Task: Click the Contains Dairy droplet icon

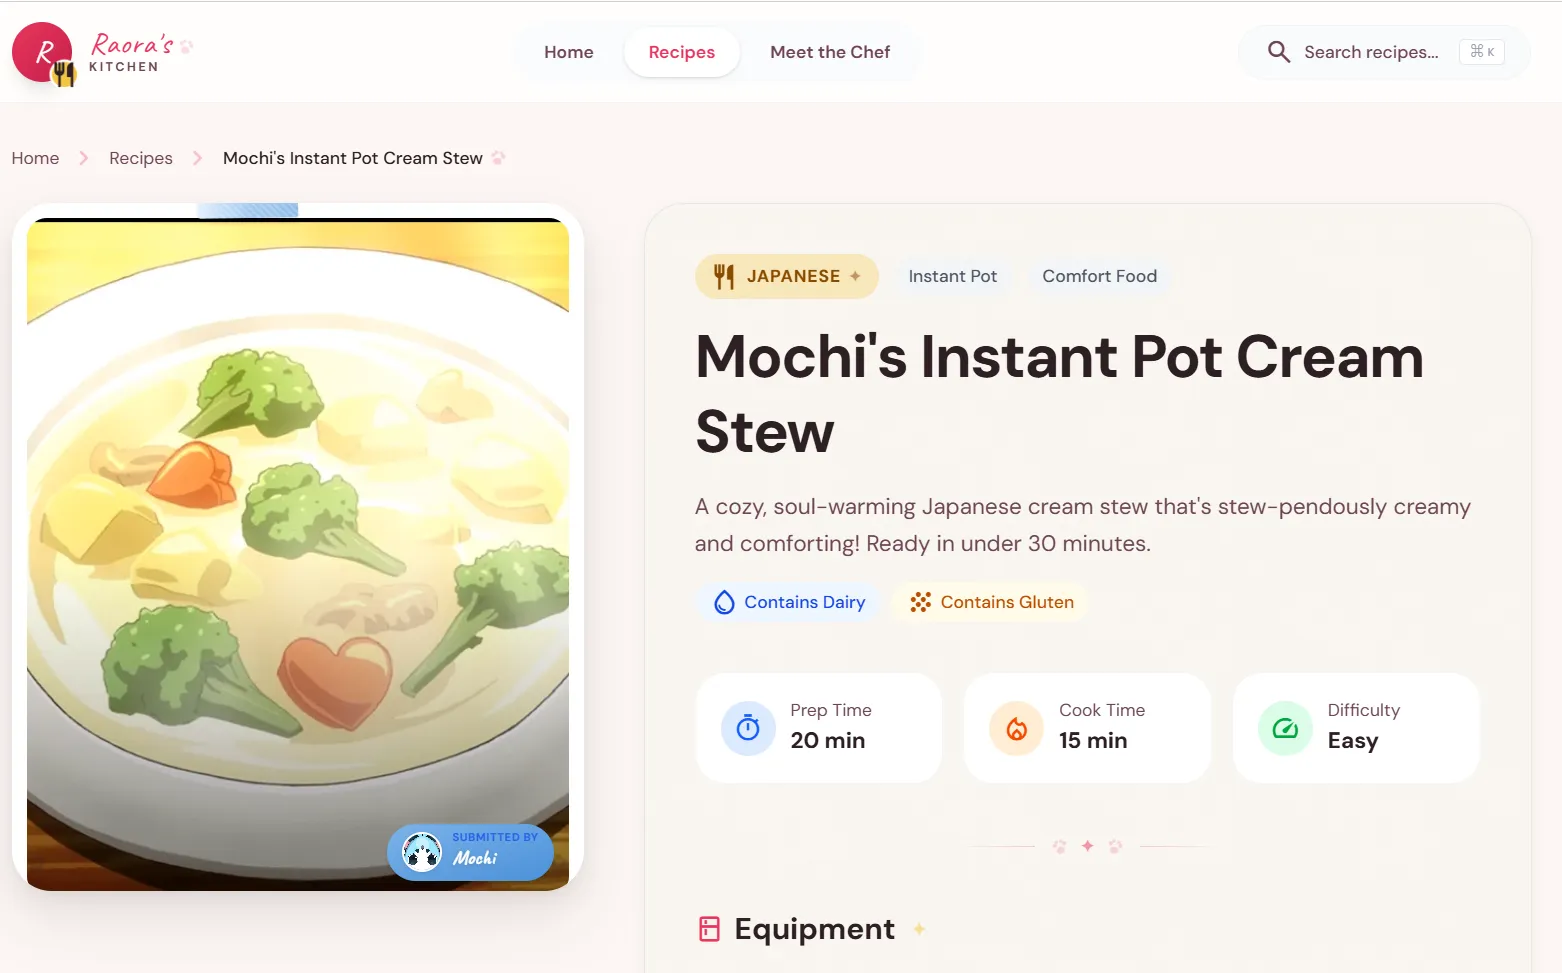Action: click(724, 602)
